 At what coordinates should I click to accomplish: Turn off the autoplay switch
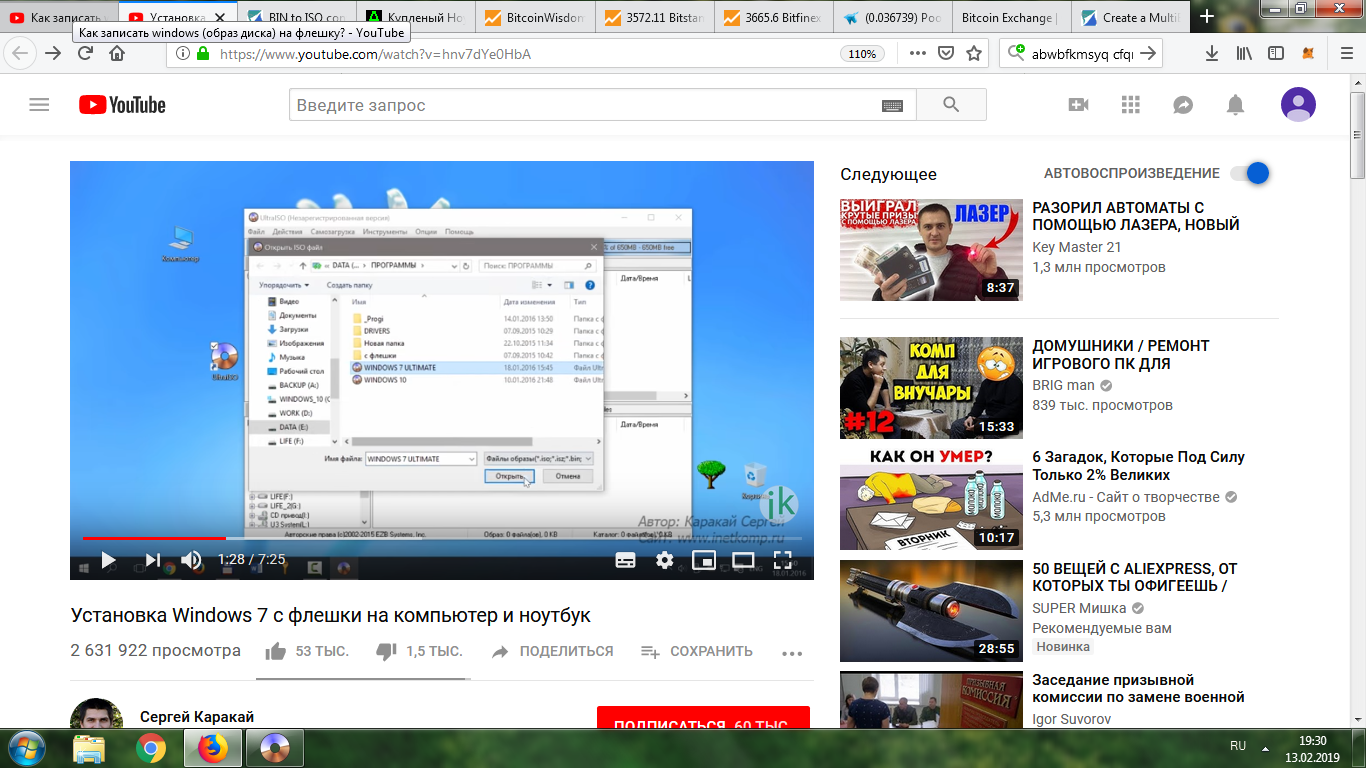pyautogui.click(x=1250, y=173)
